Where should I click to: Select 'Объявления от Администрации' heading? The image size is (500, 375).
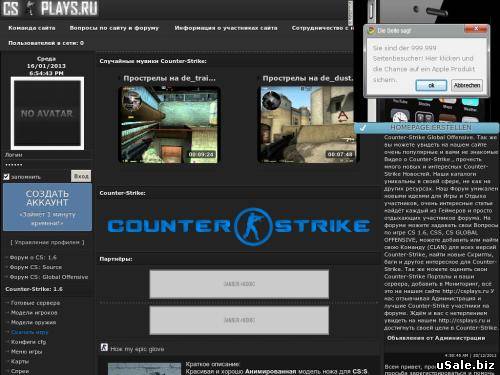[x=436, y=338]
